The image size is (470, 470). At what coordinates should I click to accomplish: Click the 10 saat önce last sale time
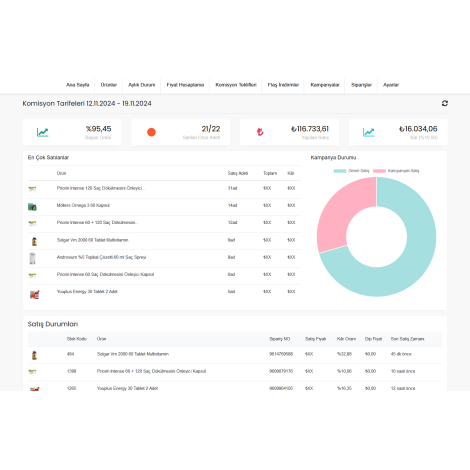pos(403,371)
